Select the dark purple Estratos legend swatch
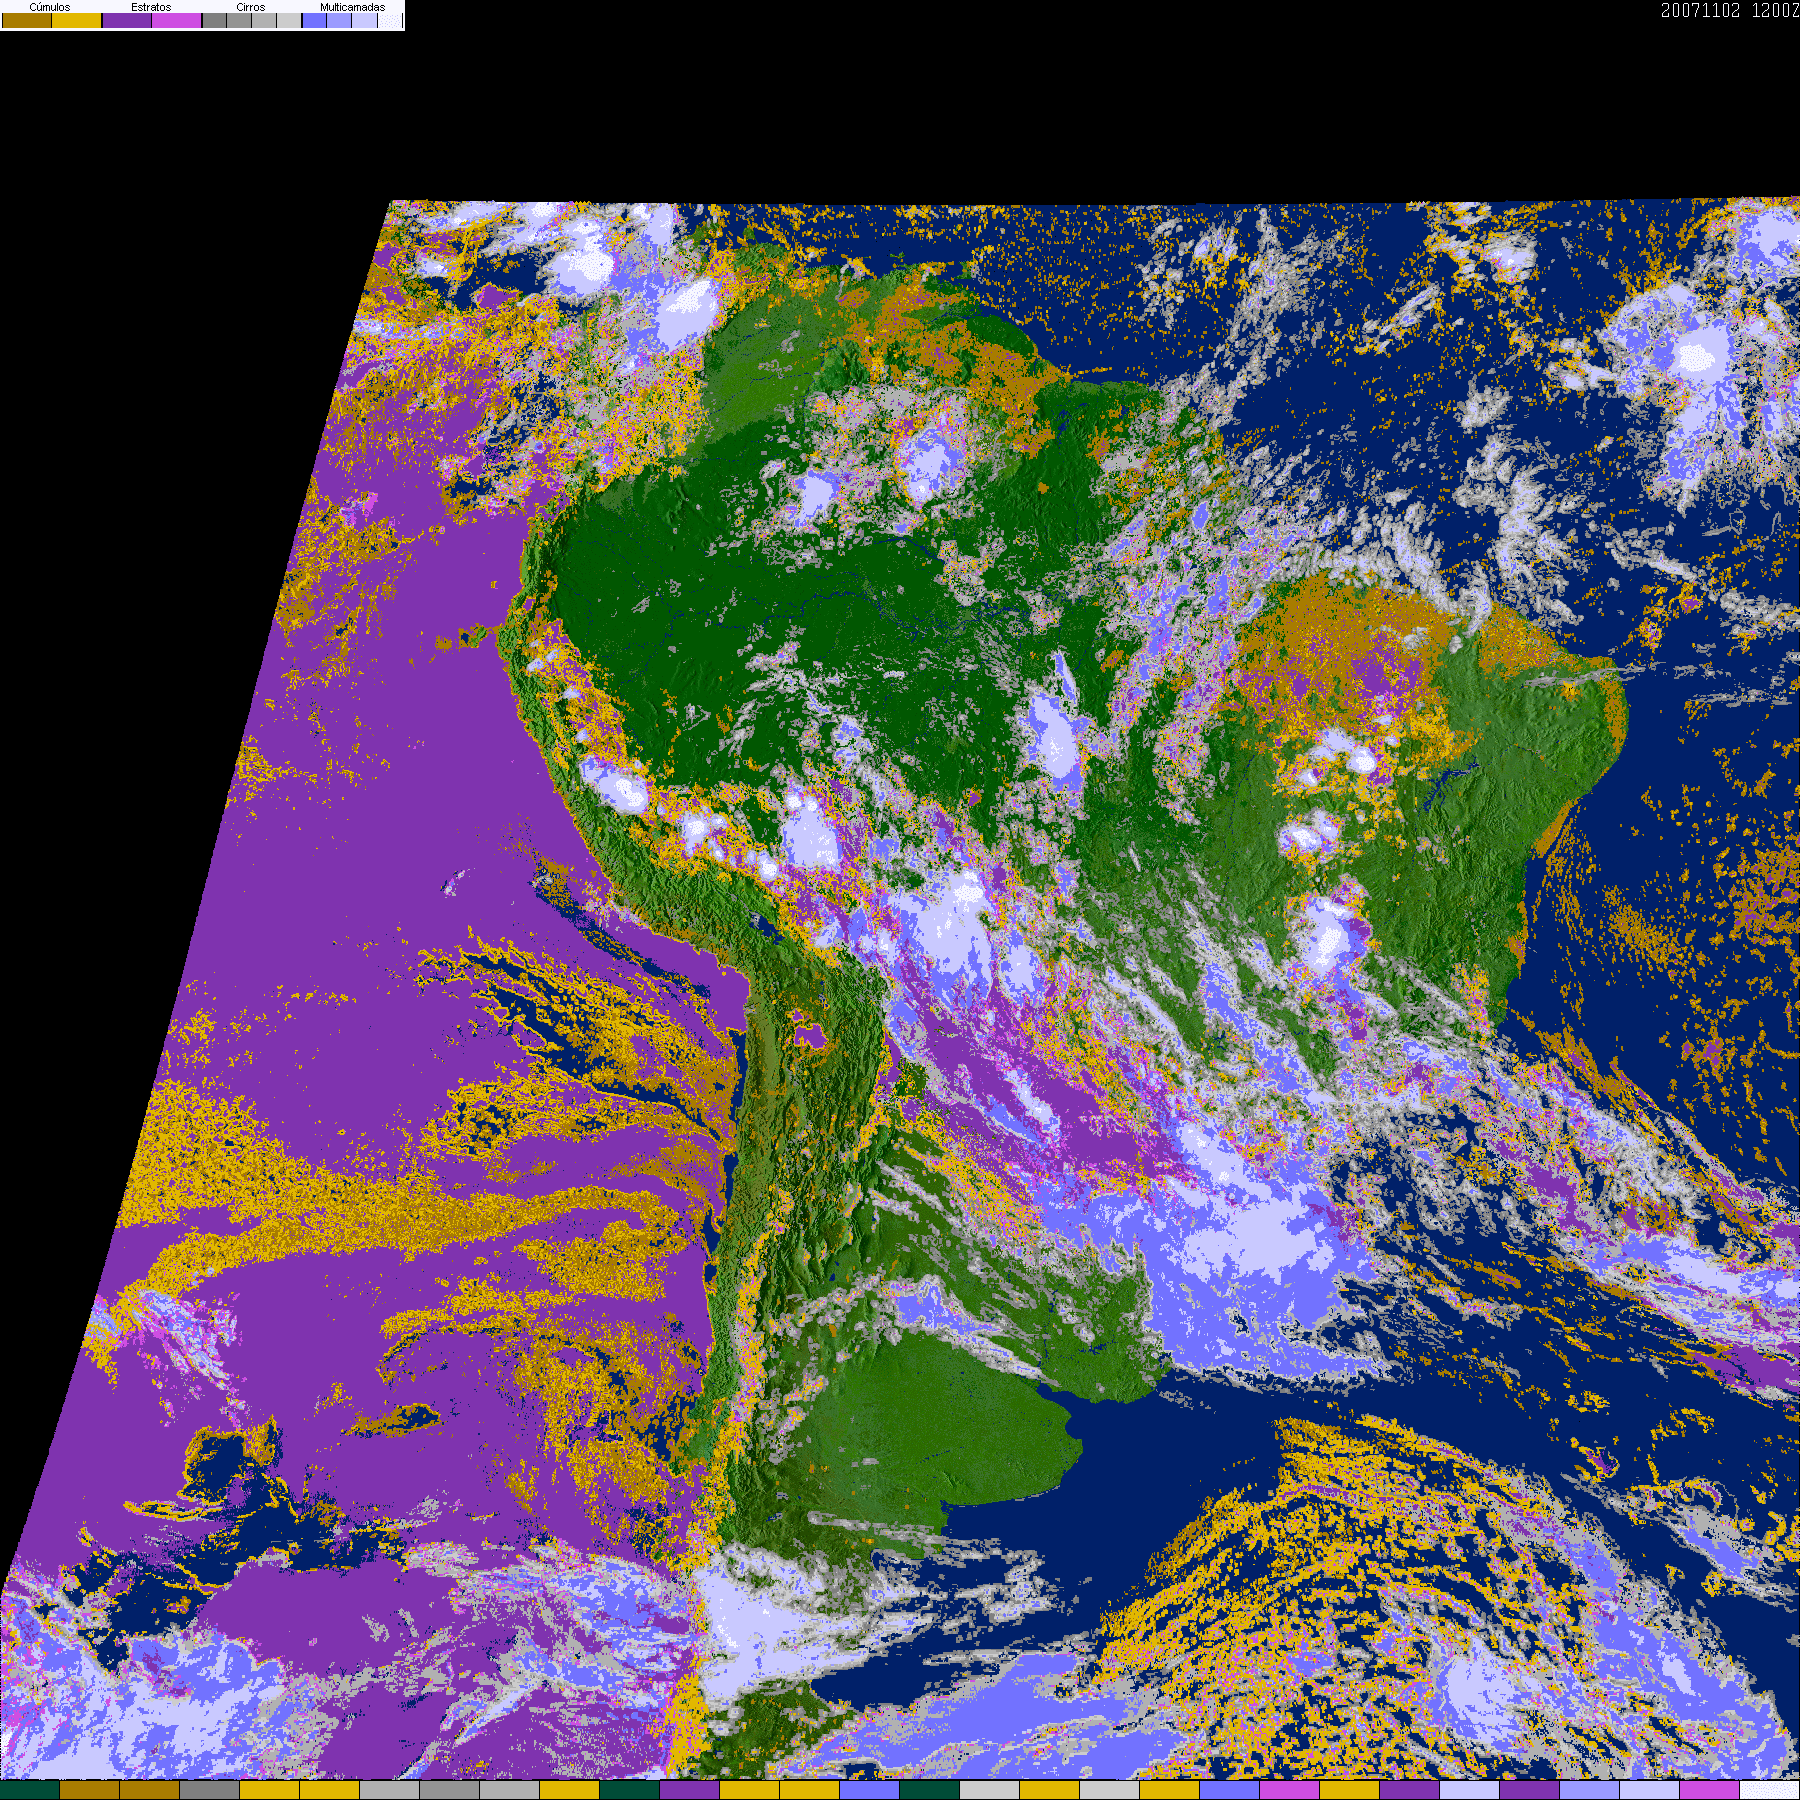 pos(127,20)
